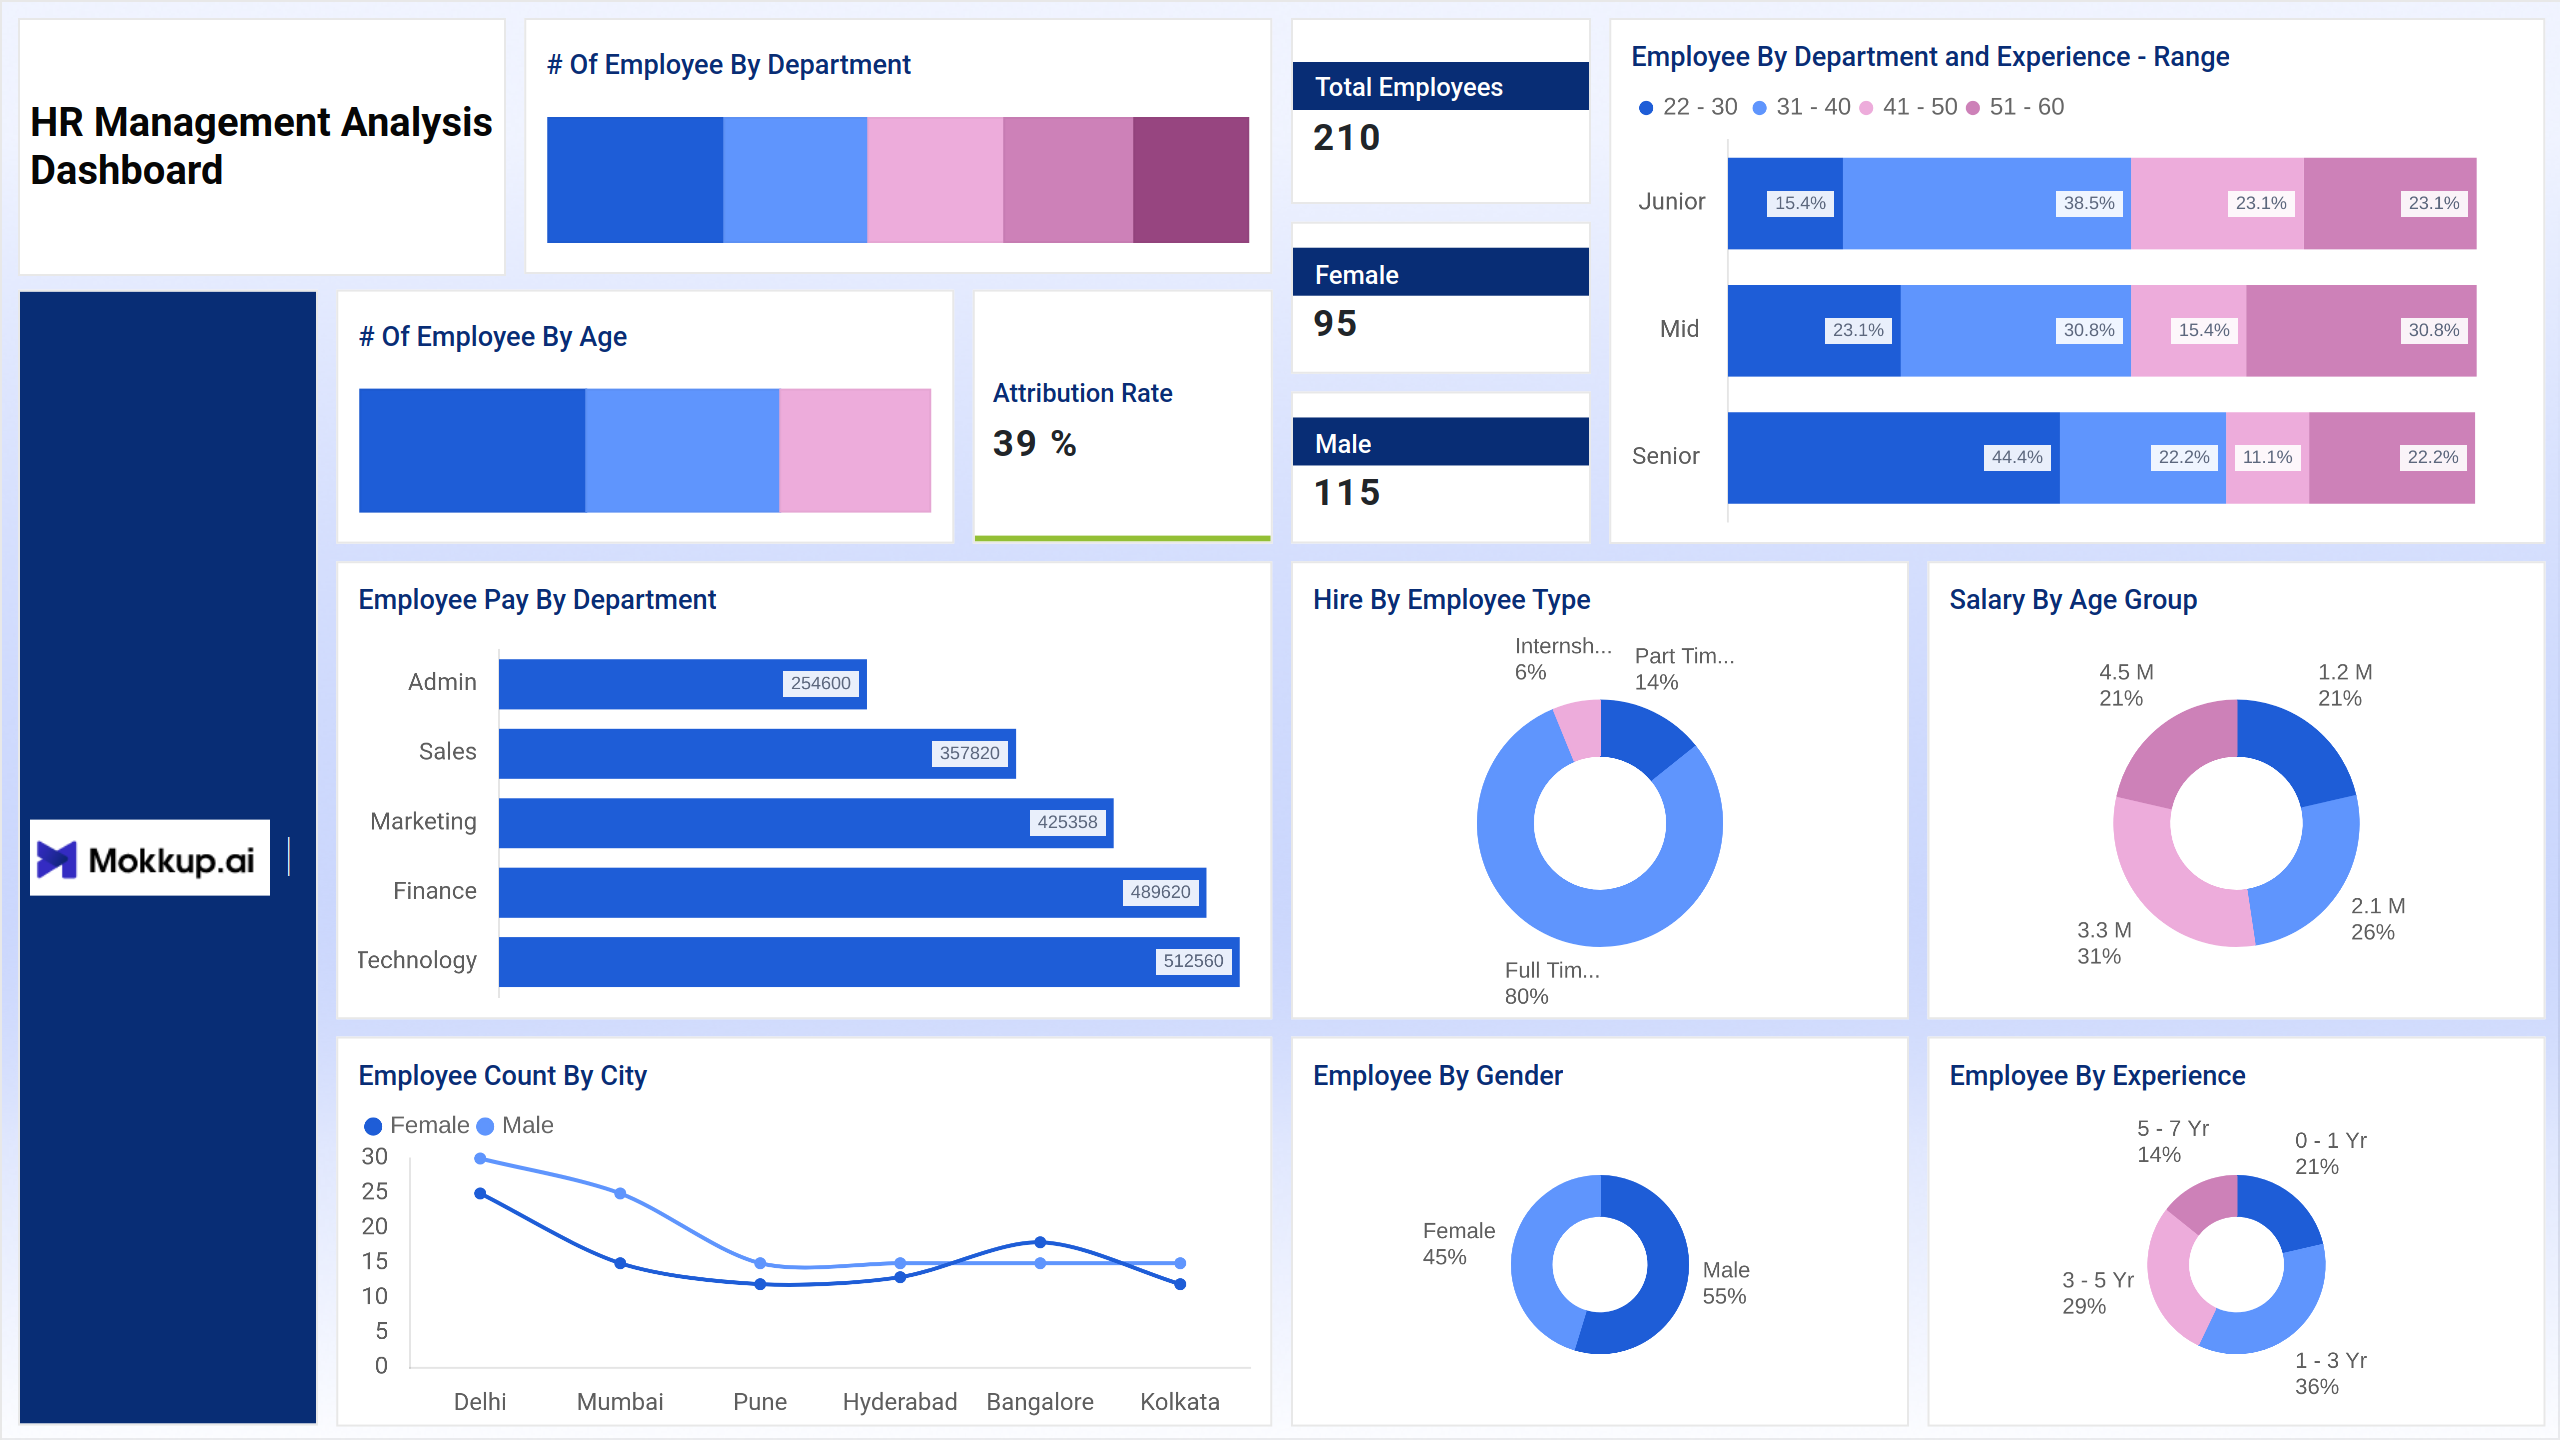Image resolution: width=2560 pixels, height=1440 pixels.
Task: Click the Hyderabad axis label
Action: pos(900,1401)
